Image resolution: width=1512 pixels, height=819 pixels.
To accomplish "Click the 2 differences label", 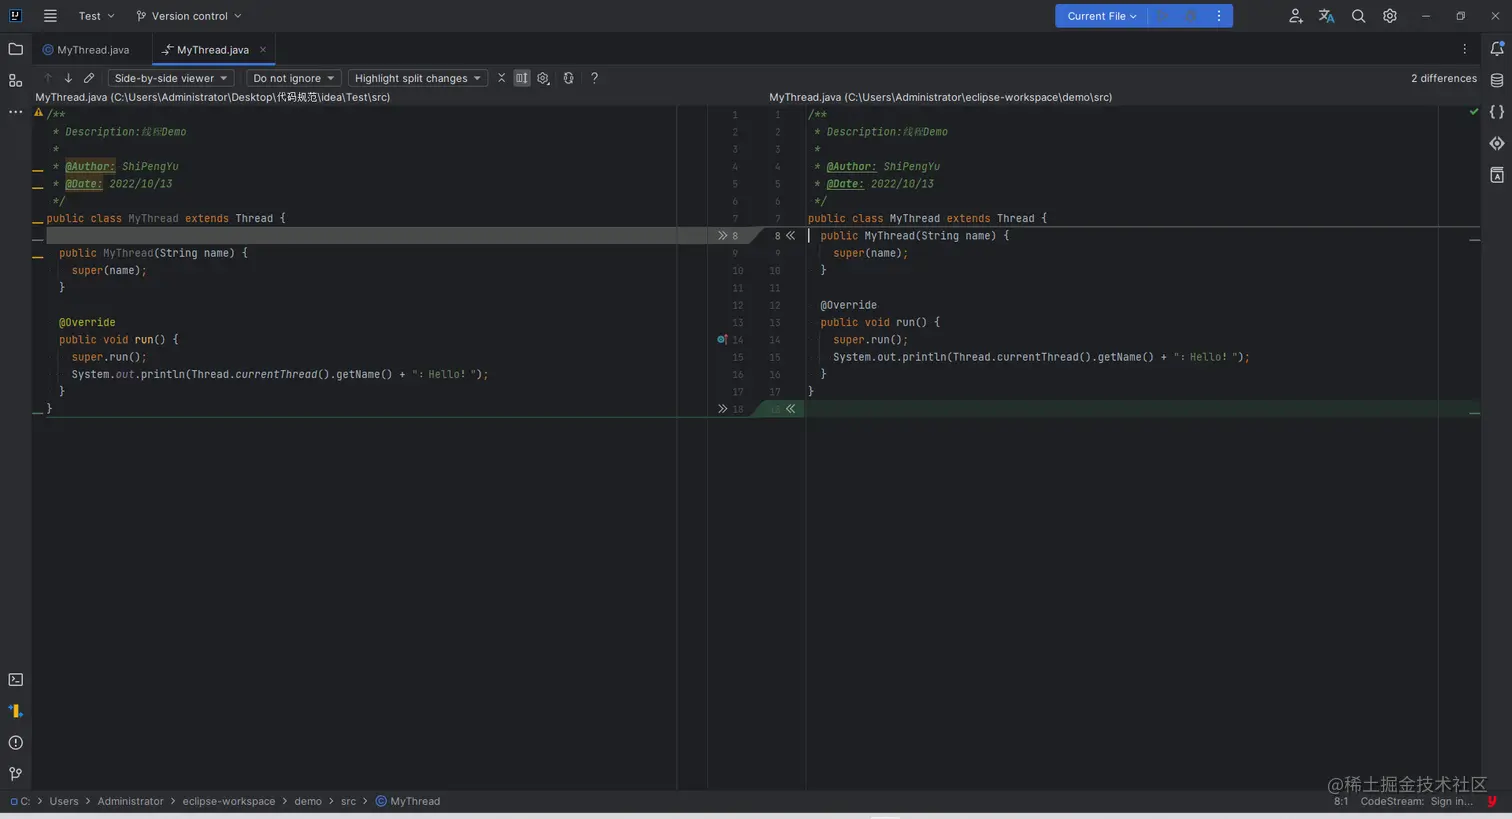I will click(1444, 78).
